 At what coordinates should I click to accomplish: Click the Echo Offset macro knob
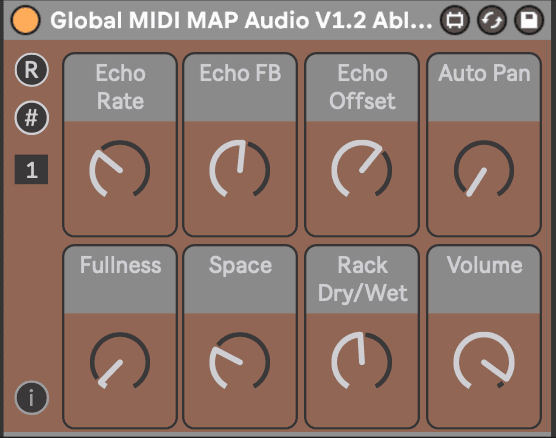[x=362, y=169]
